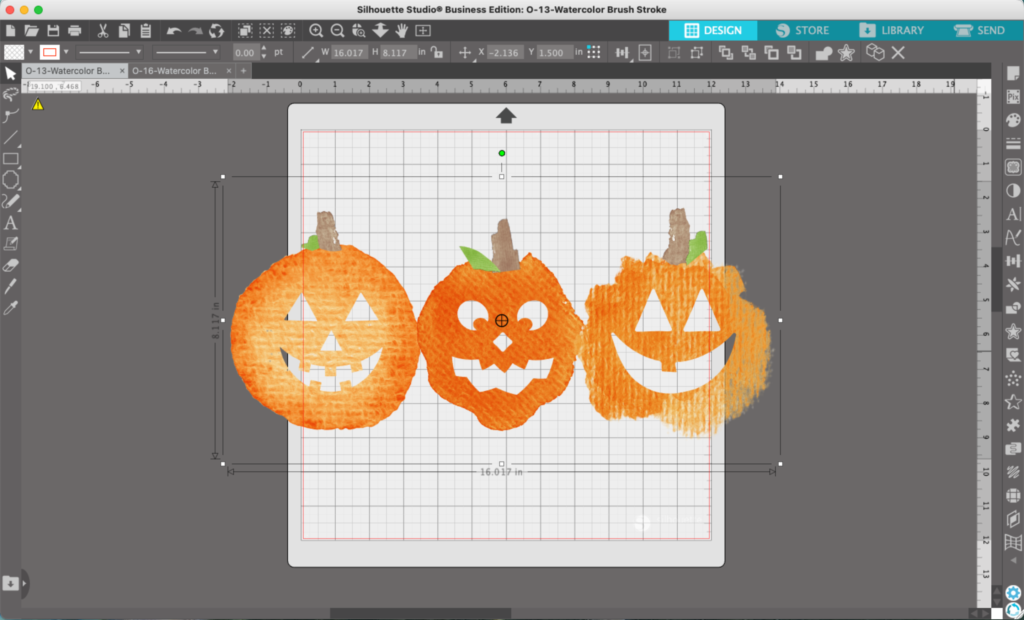
Task: Open the Page Setup panel
Action: pyautogui.click(x=1013, y=74)
